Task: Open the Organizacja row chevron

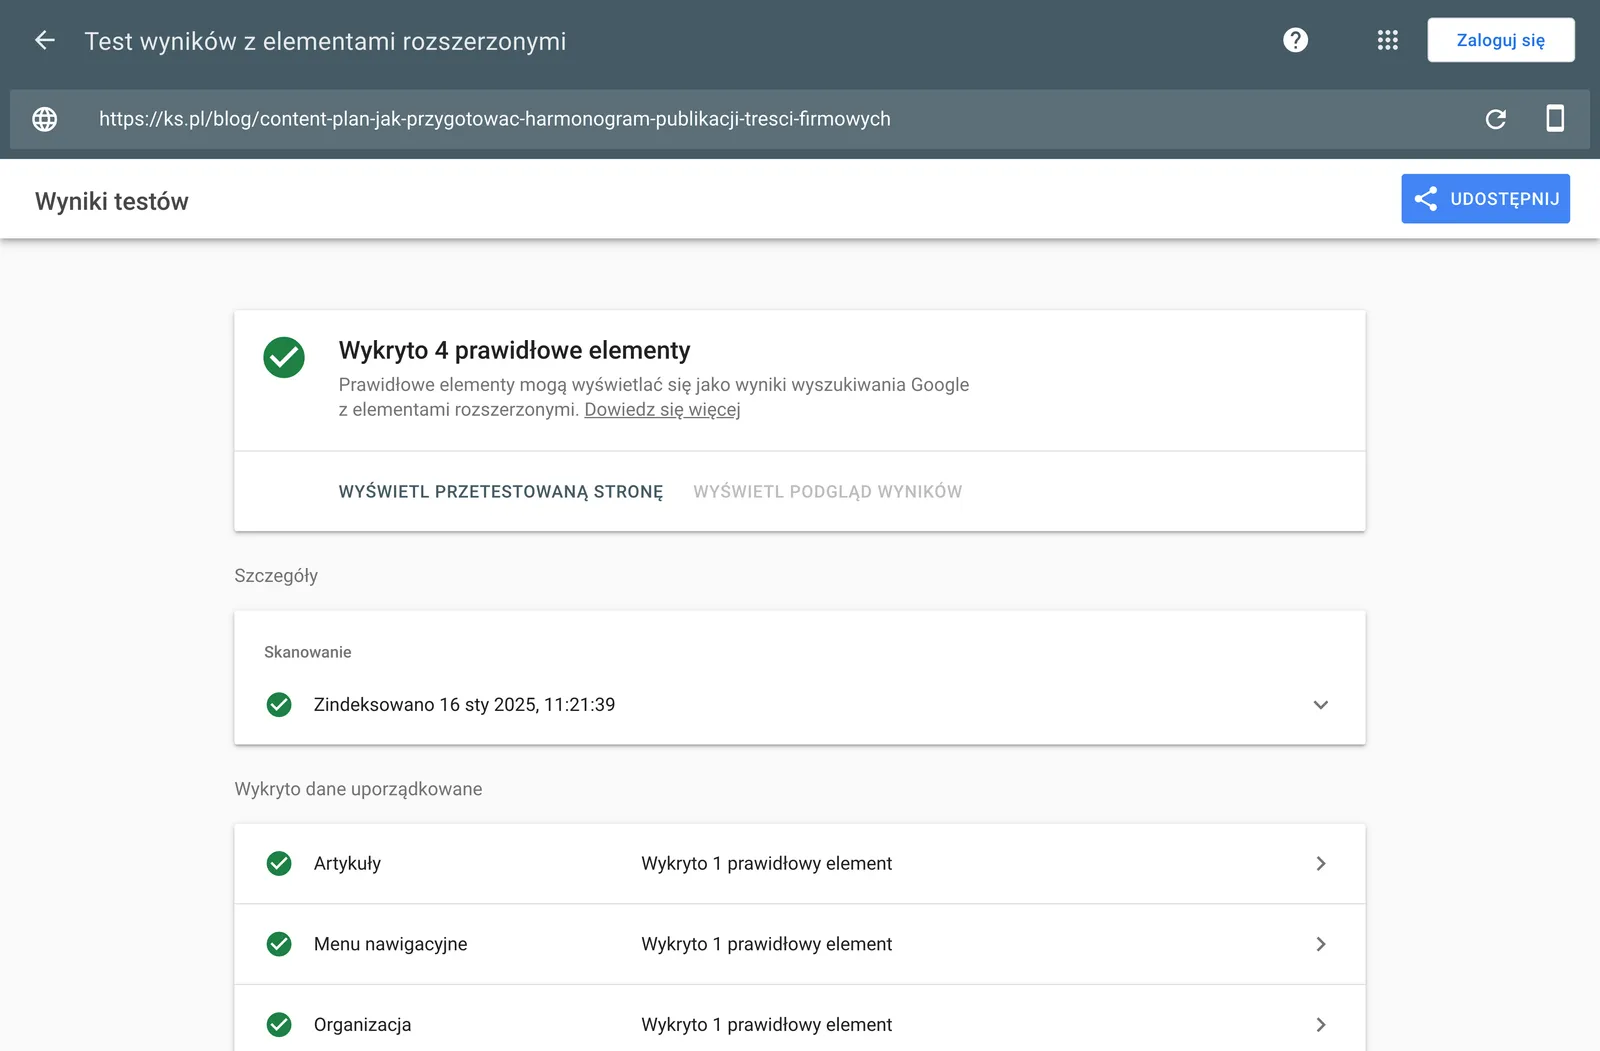Action: (1321, 1025)
